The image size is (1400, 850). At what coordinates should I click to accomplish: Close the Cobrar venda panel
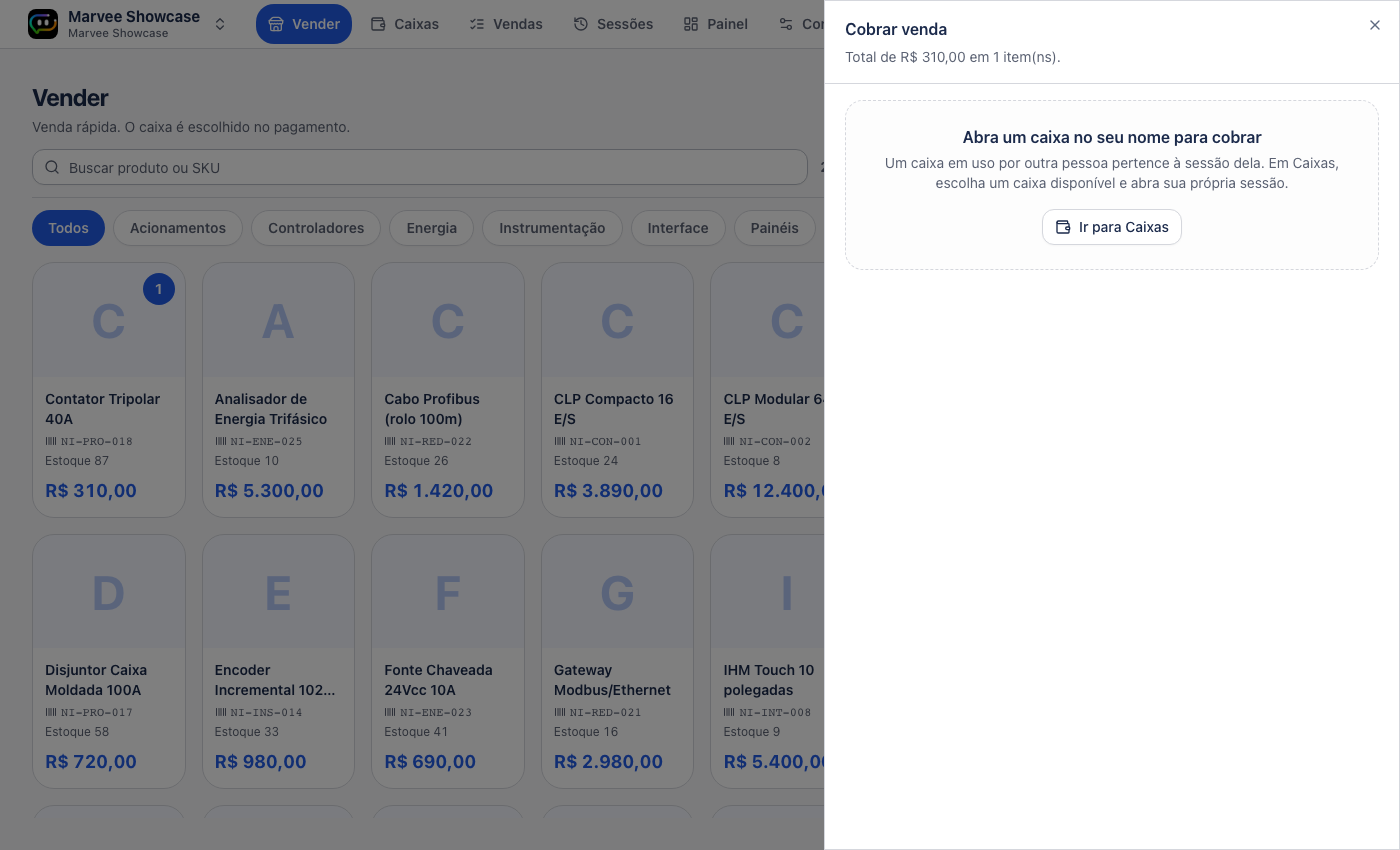point(1375,25)
